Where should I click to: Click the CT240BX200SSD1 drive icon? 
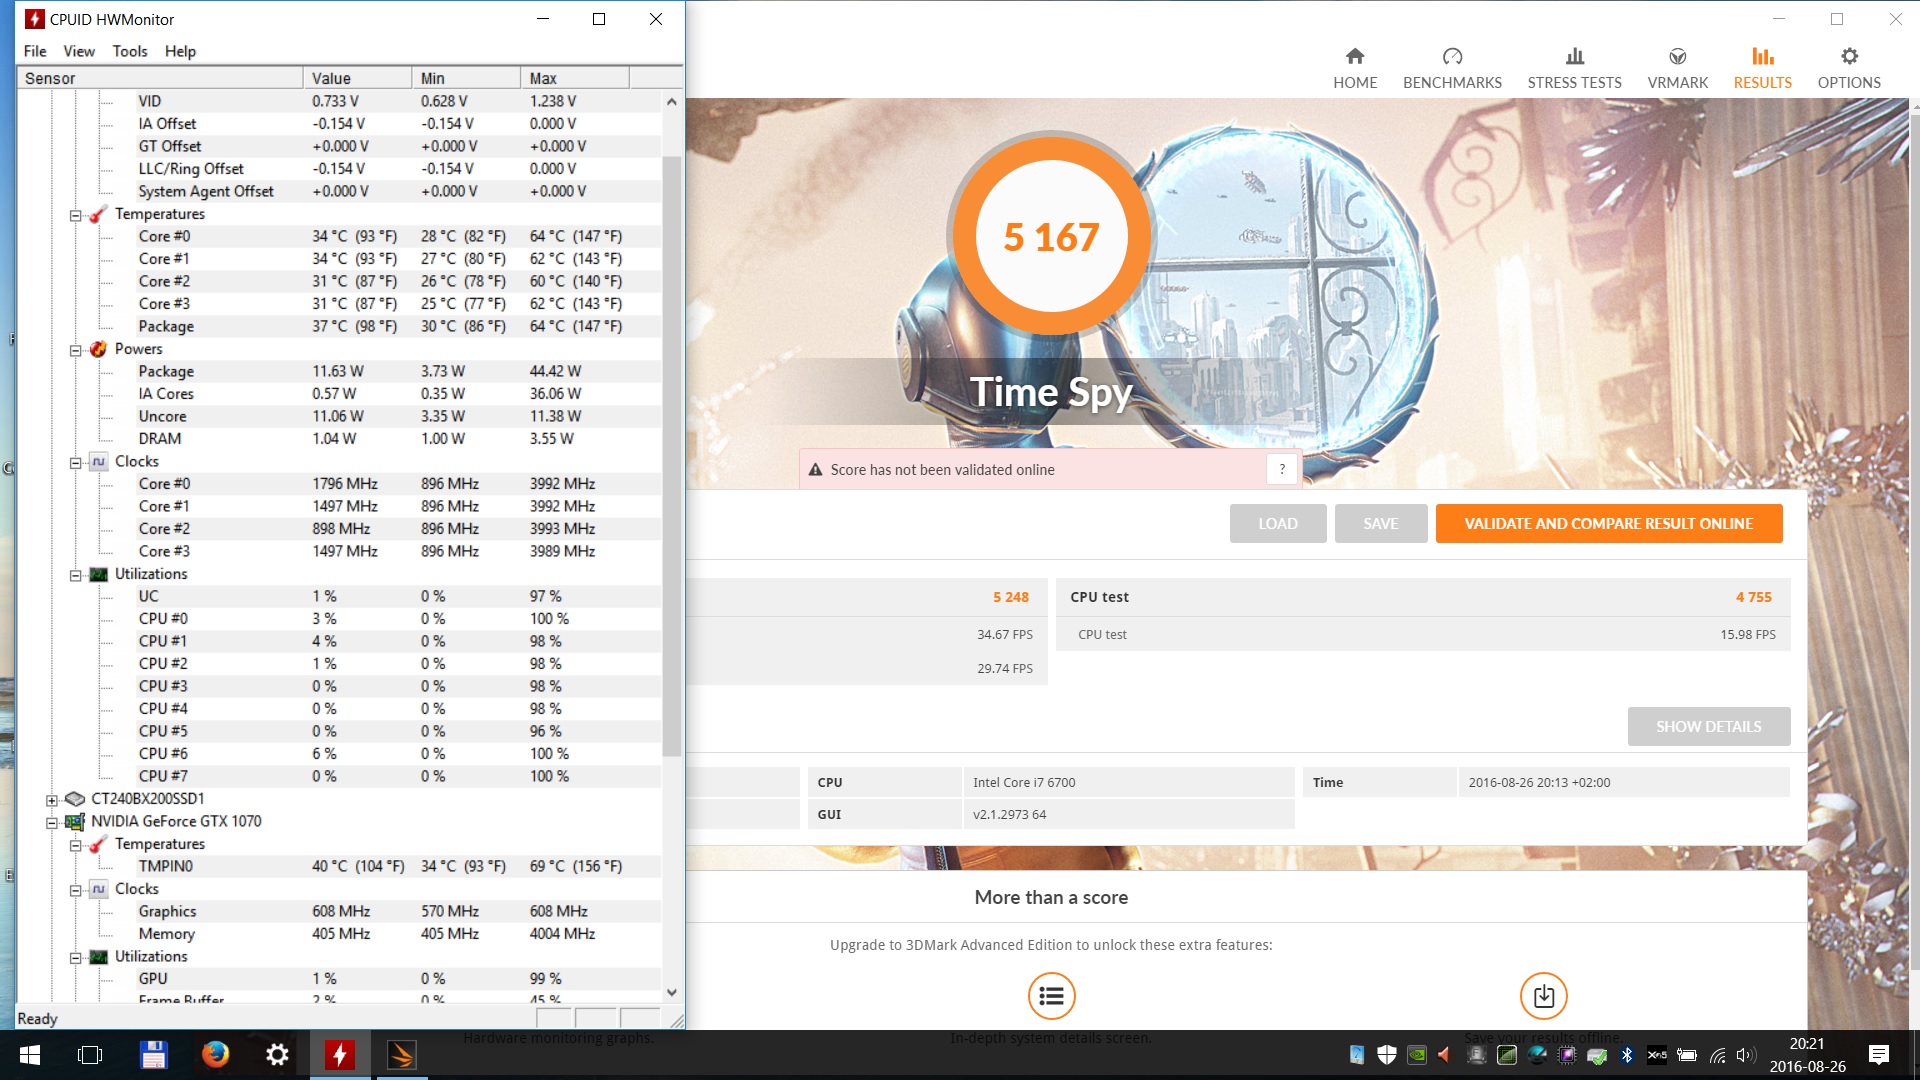[x=75, y=799]
